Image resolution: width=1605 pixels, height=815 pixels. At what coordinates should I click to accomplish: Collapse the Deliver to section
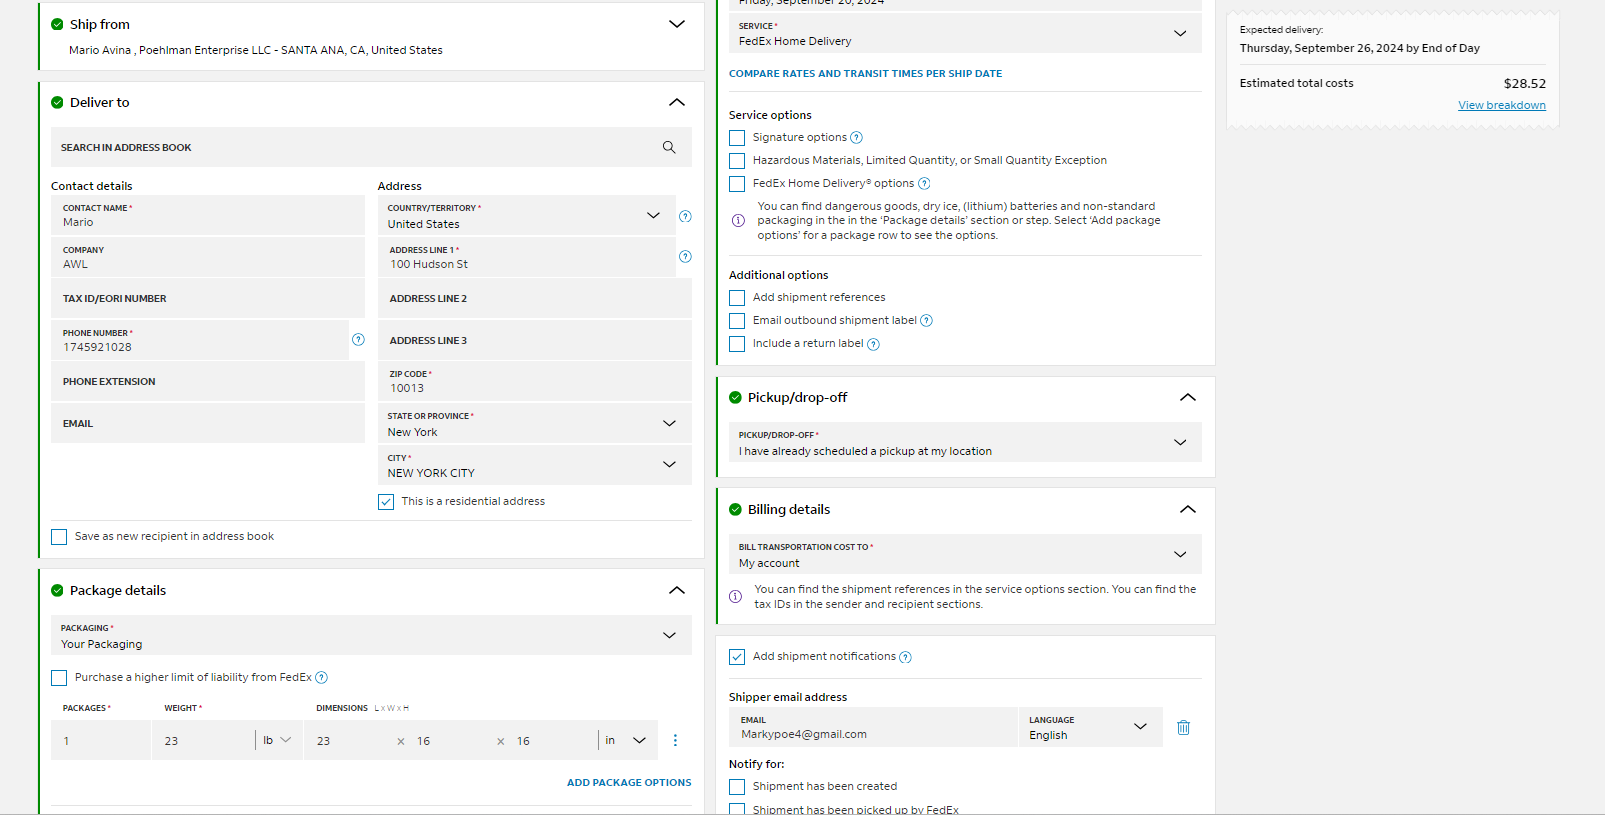pos(677,102)
